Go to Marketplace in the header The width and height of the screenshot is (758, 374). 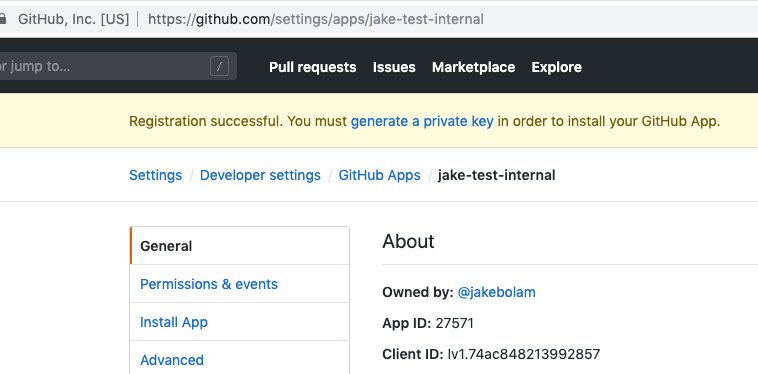pyautogui.click(x=473, y=67)
